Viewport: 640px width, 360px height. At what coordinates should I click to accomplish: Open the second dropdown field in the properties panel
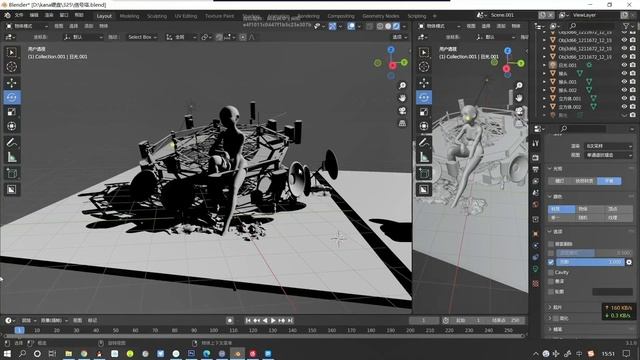point(609,155)
